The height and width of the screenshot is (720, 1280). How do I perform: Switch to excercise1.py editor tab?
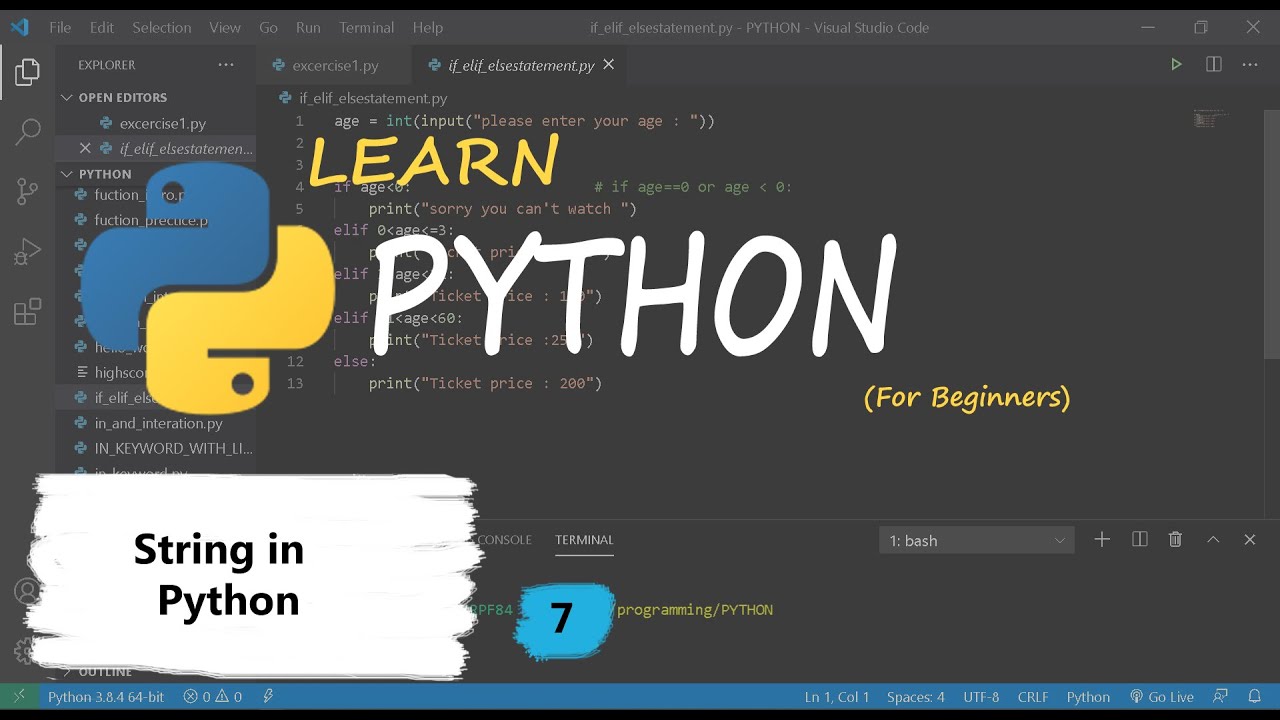(x=333, y=65)
